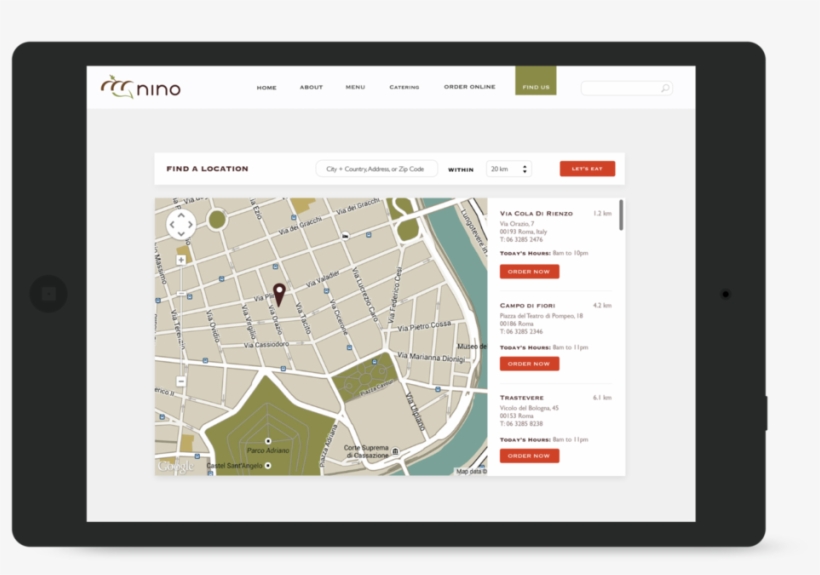Order now from Campo di Fiori
The width and height of the screenshot is (820, 575).
pos(529,364)
